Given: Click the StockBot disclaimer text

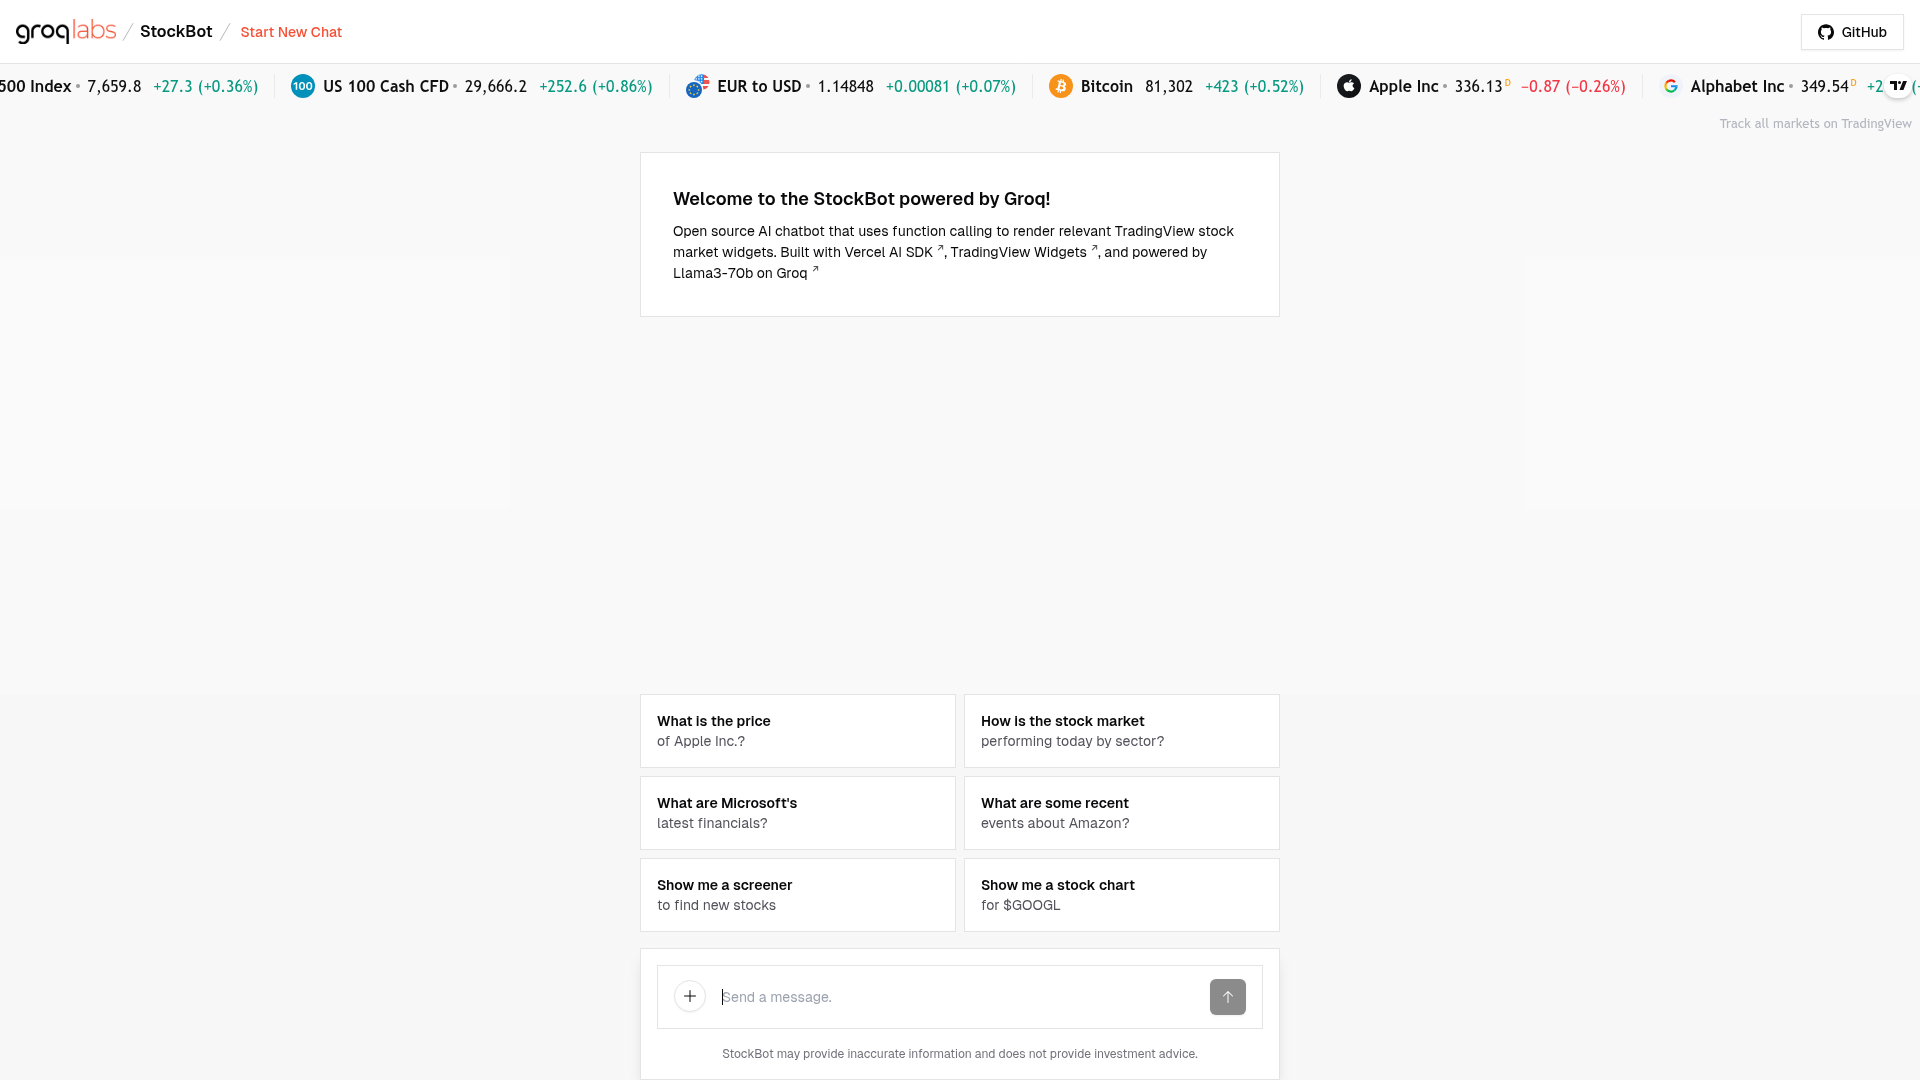Looking at the screenshot, I should tap(960, 1053).
